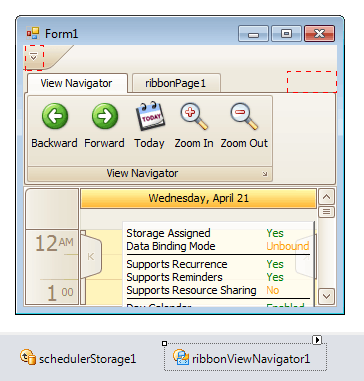Screen dimensions: 364x381
Task: Click the scrollbar thumb with lines
Action: [326, 212]
